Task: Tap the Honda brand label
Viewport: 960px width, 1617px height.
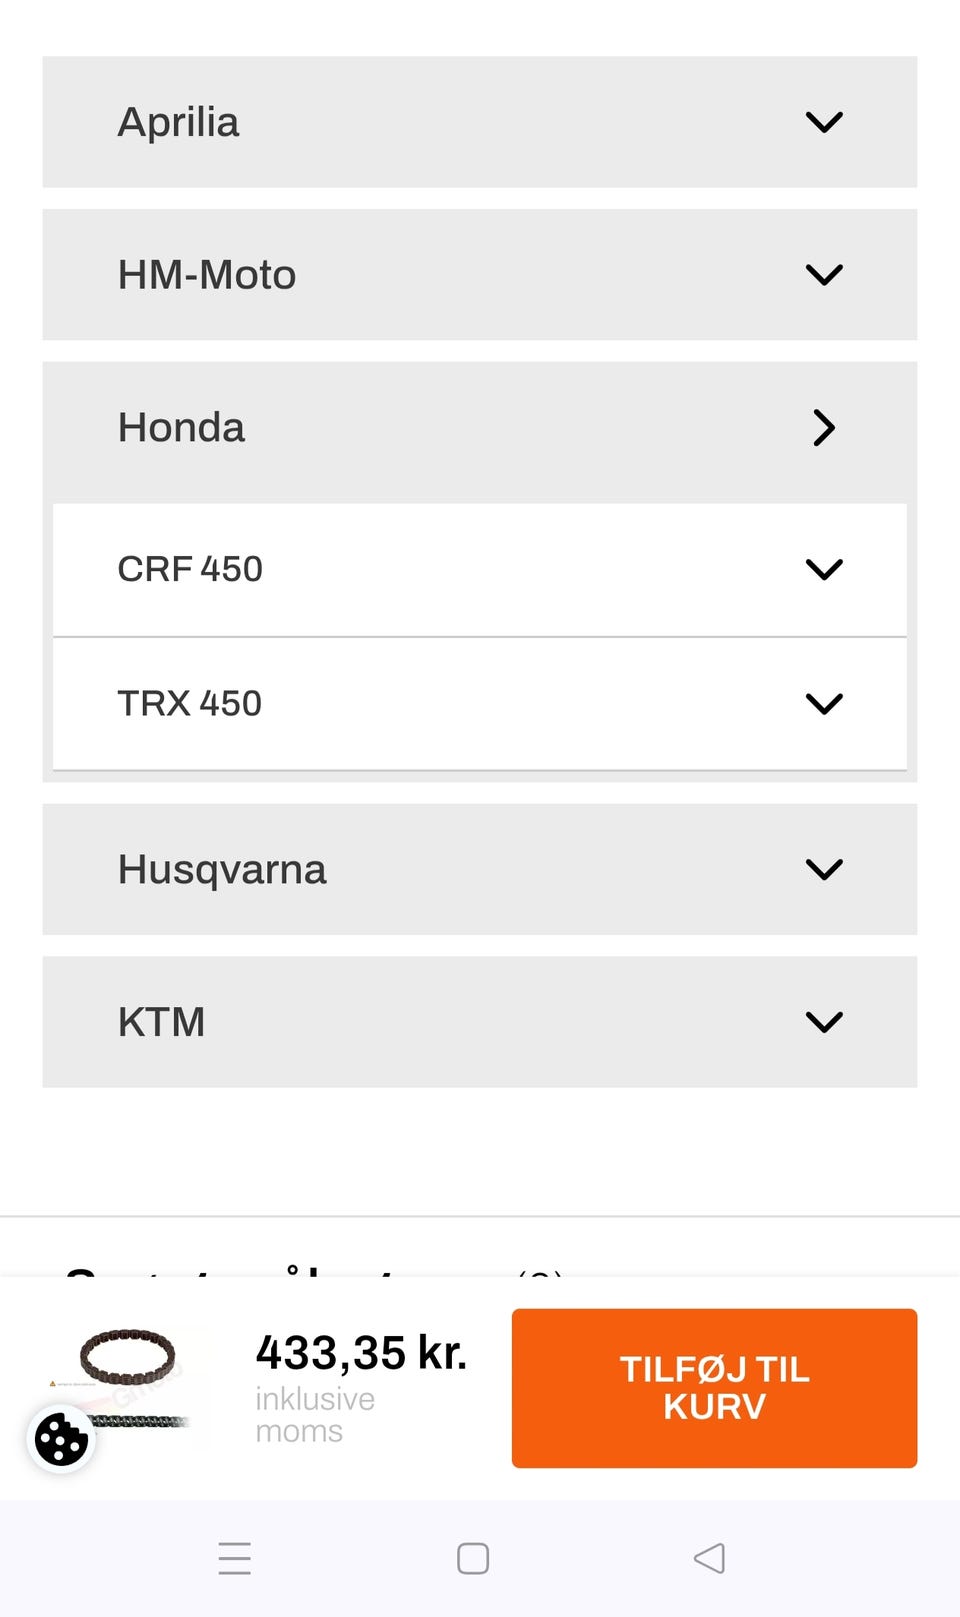Action: pyautogui.click(x=181, y=428)
